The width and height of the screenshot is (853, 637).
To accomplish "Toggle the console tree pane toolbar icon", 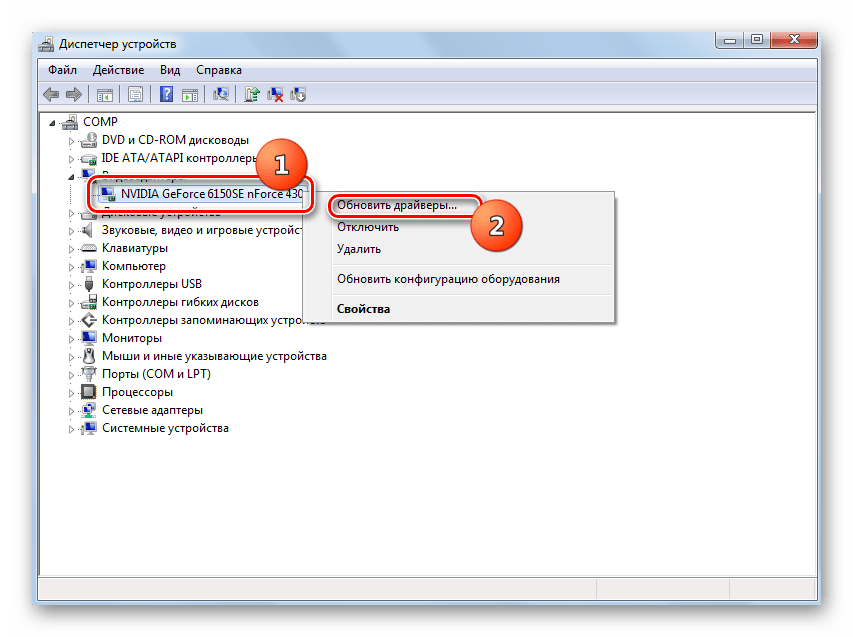I will coord(104,95).
